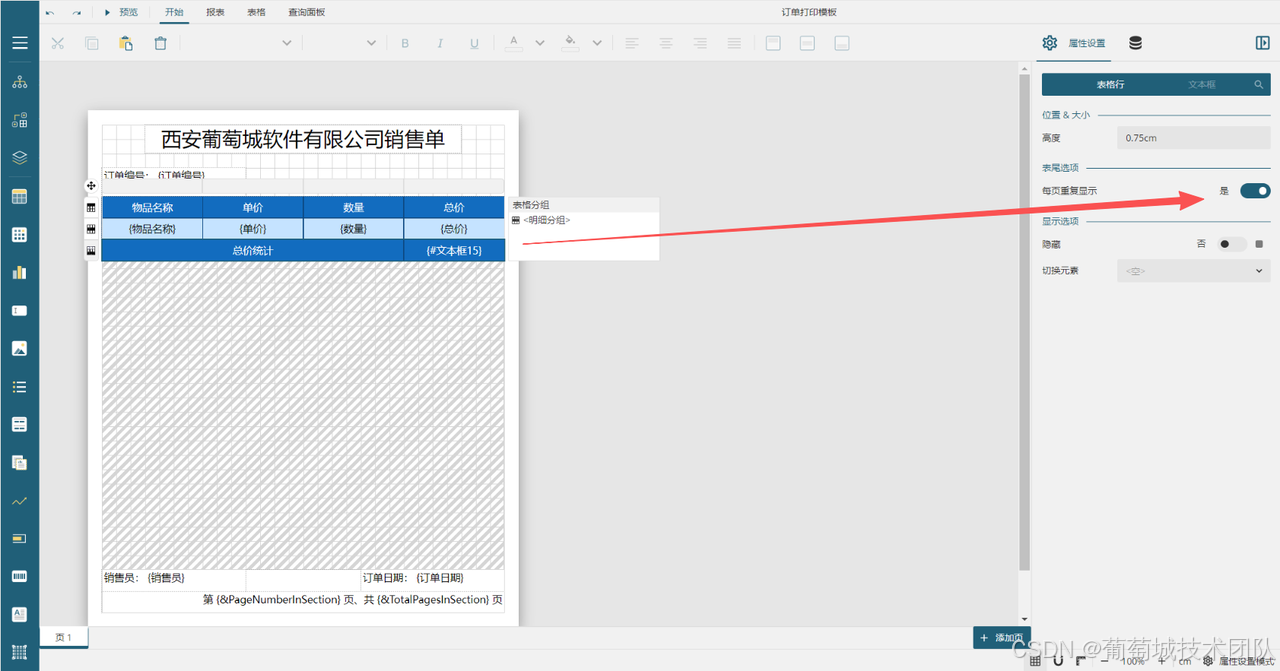Screen dimensions: 1280x671
Task: Toggle the hidden switch
Action: tap(1232, 244)
